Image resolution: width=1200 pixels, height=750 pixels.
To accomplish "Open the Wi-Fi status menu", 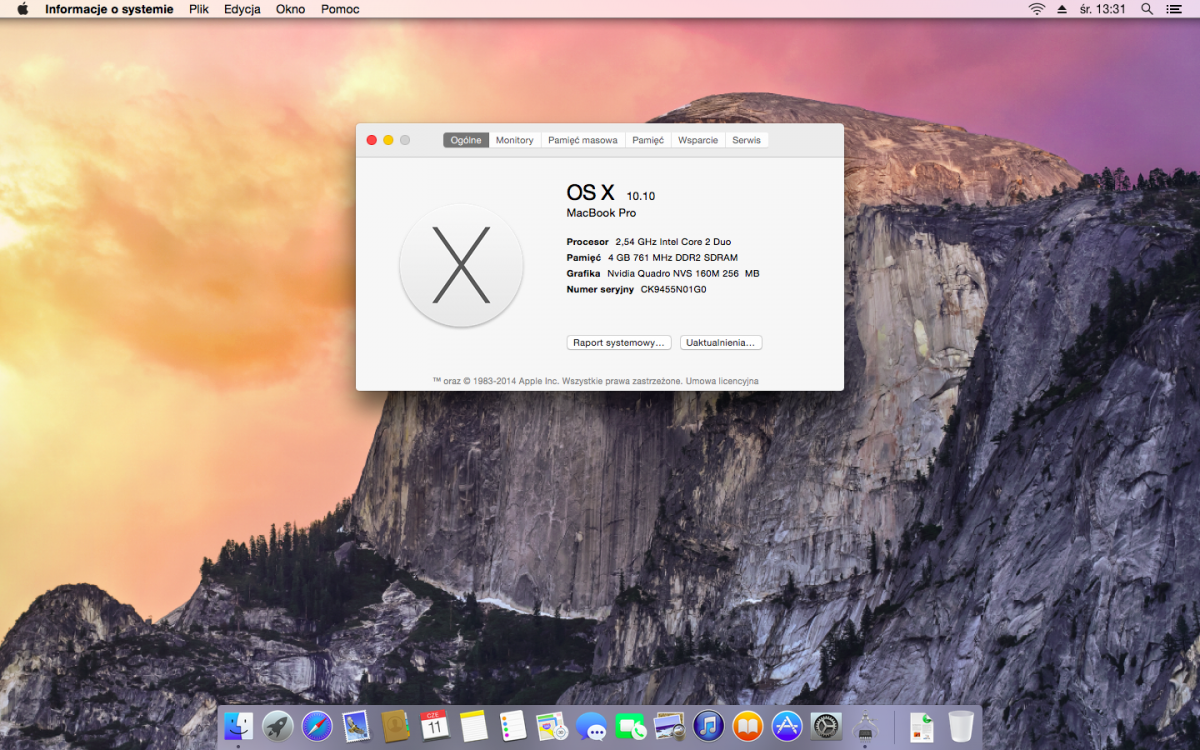I will pos(1036,9).
